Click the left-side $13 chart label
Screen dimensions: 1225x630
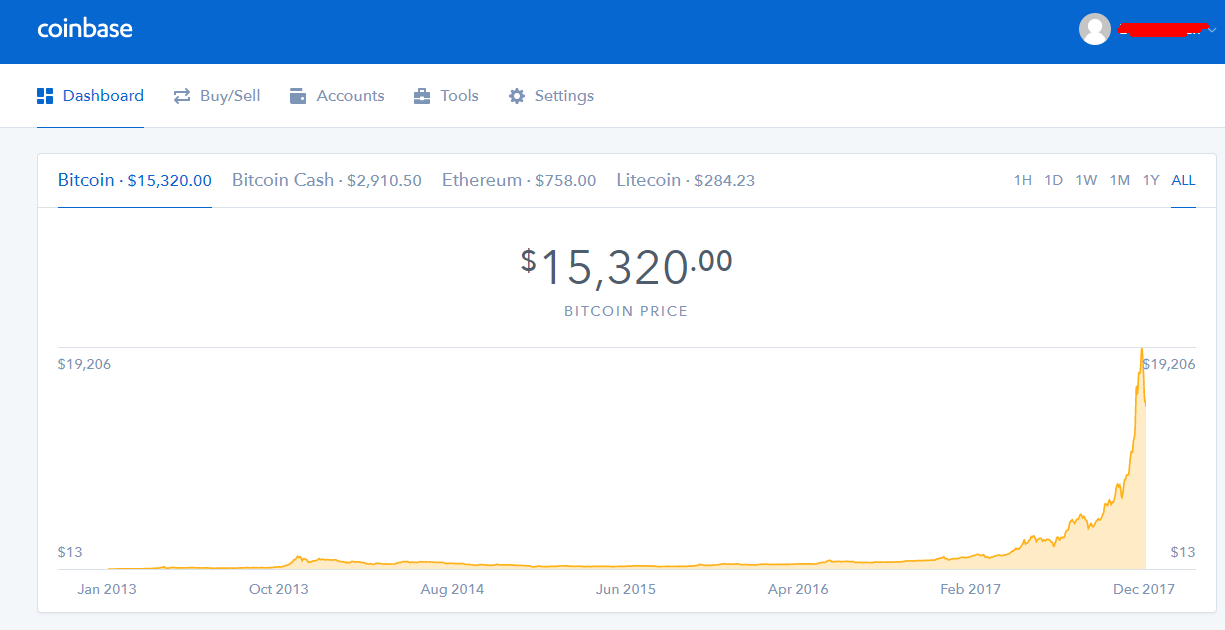click(70, 552)
